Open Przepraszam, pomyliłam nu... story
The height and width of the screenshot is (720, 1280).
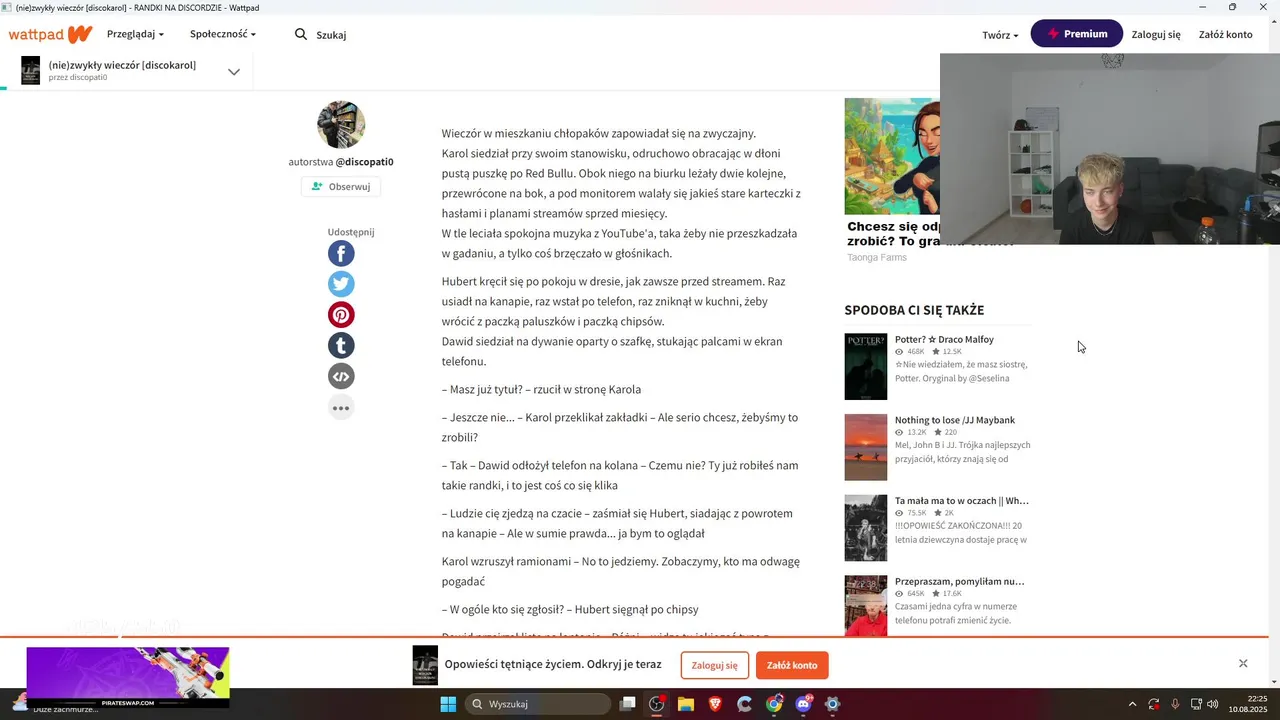959,581
